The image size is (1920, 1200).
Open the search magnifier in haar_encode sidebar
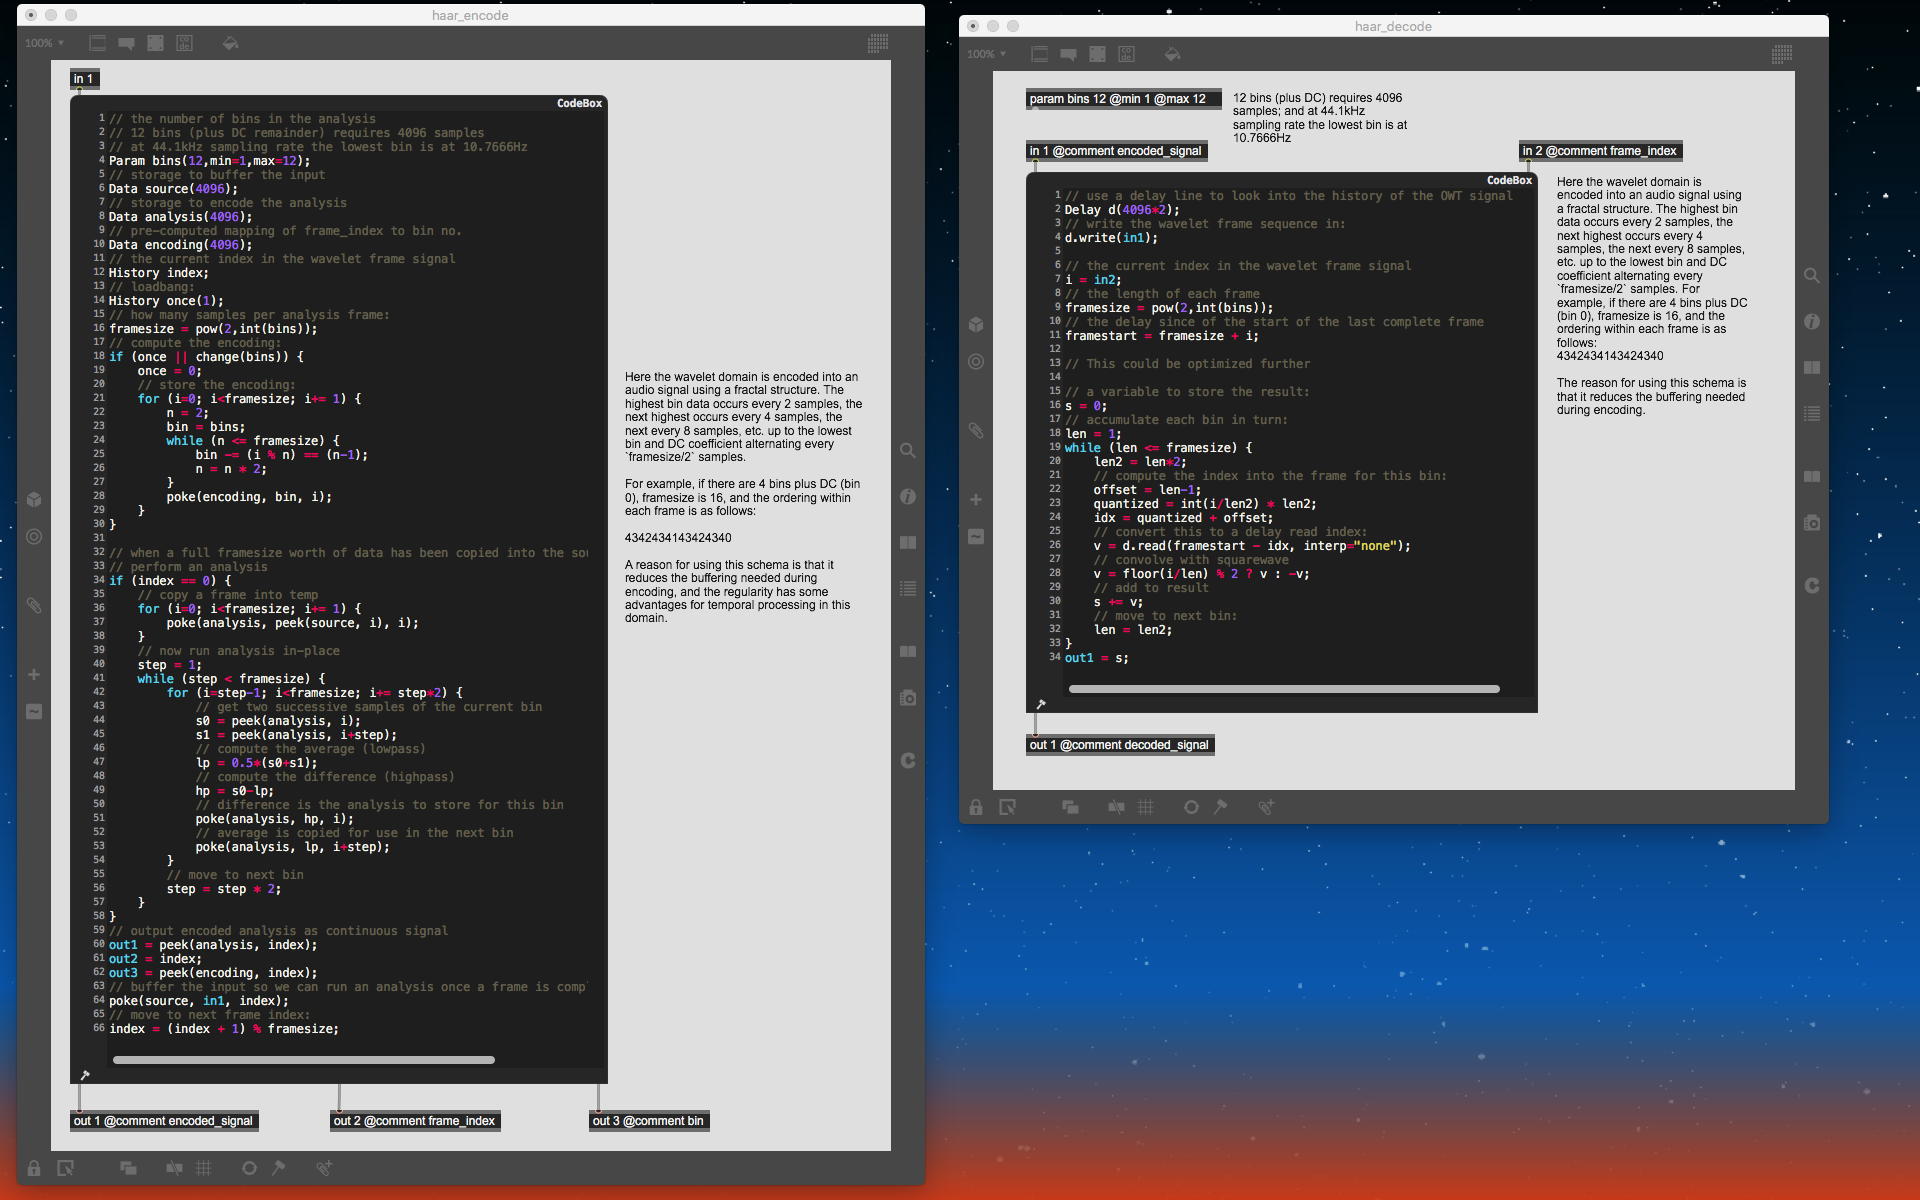click(x=908, y=451)
